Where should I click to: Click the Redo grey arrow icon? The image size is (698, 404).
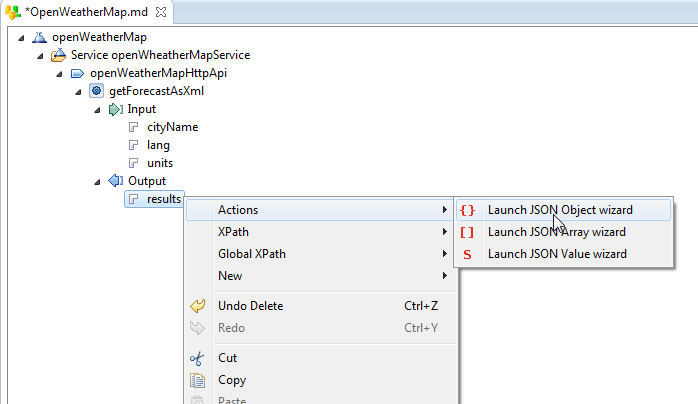(x=198, y=328)
